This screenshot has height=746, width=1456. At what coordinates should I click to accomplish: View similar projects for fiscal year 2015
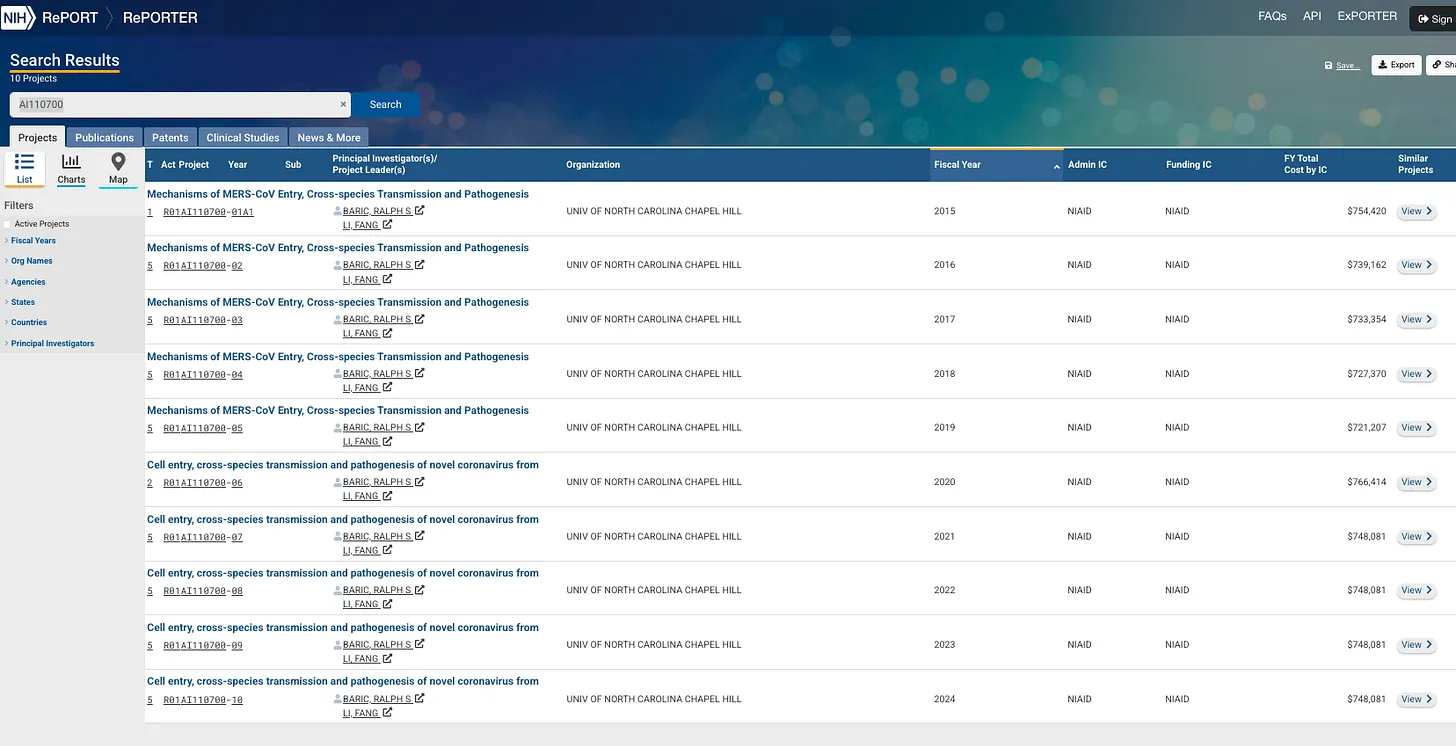coord(1416,211)
